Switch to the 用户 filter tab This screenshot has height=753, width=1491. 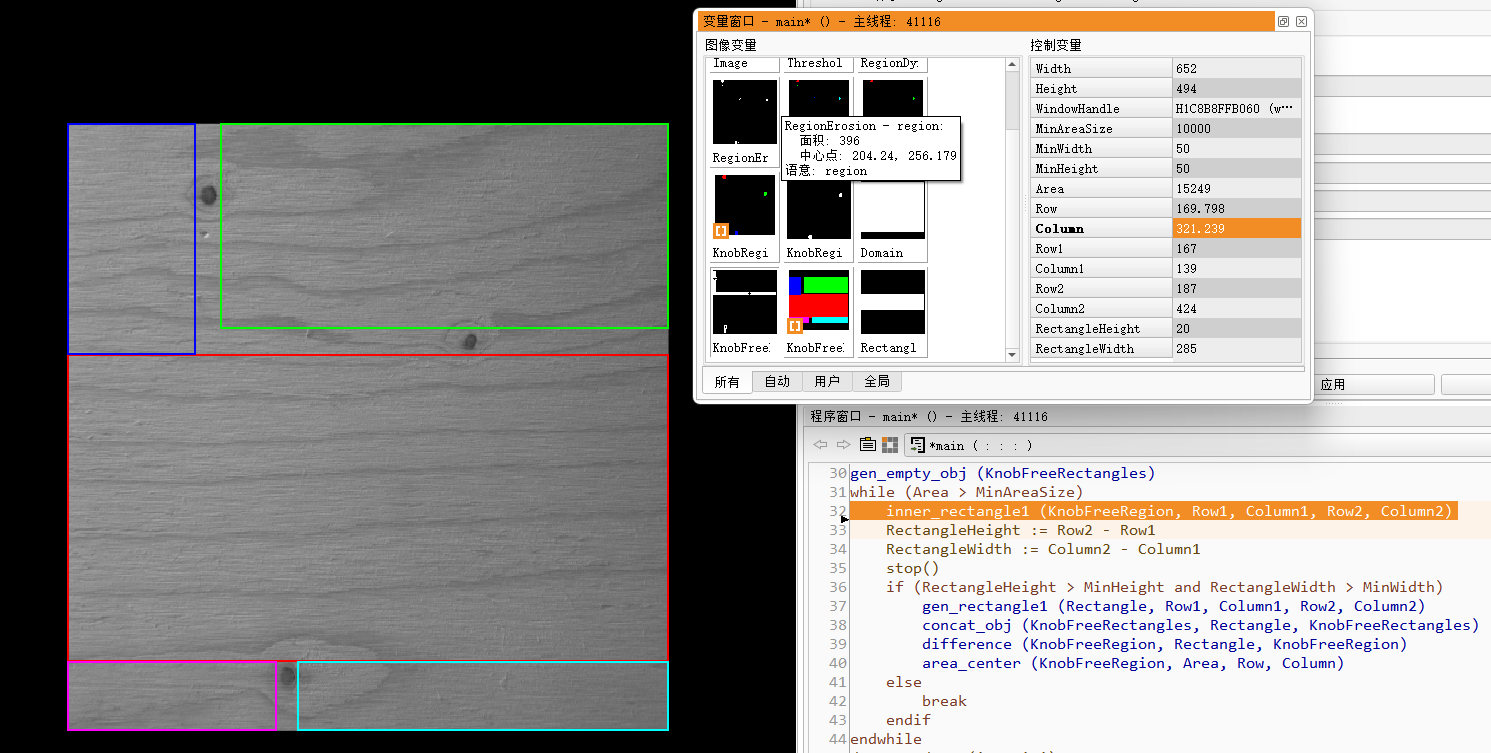pos(827,381)
